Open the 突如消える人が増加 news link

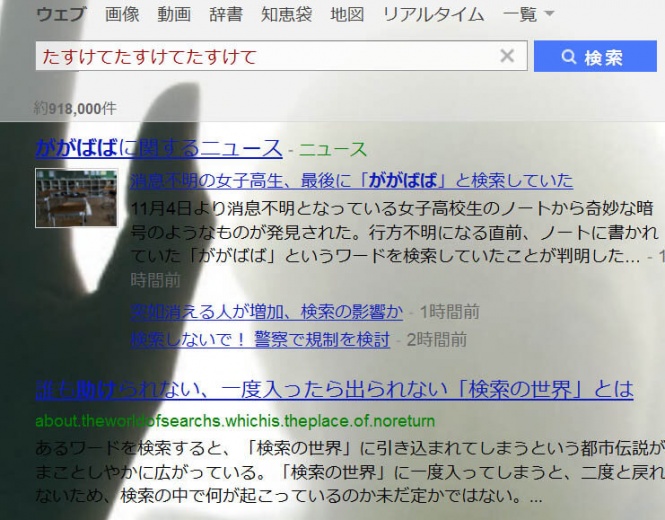tap(266, 312)
